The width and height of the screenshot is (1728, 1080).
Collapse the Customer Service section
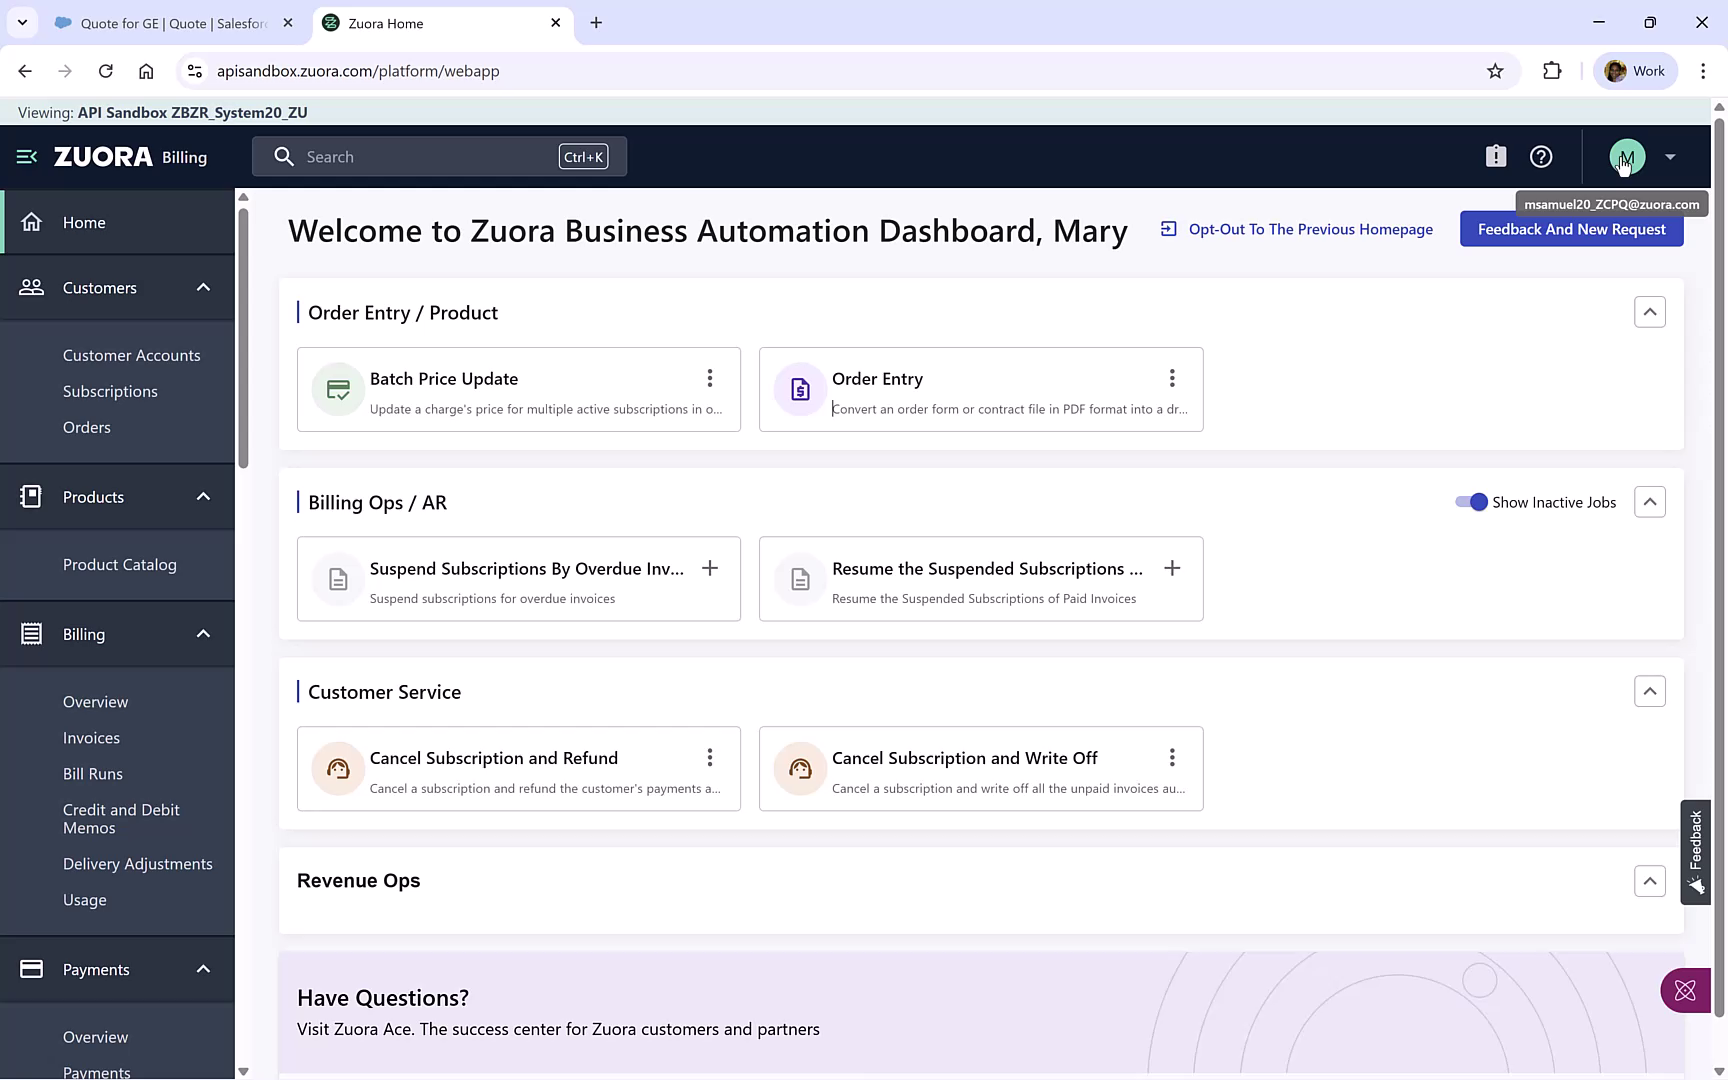(x=1650, y=691)
